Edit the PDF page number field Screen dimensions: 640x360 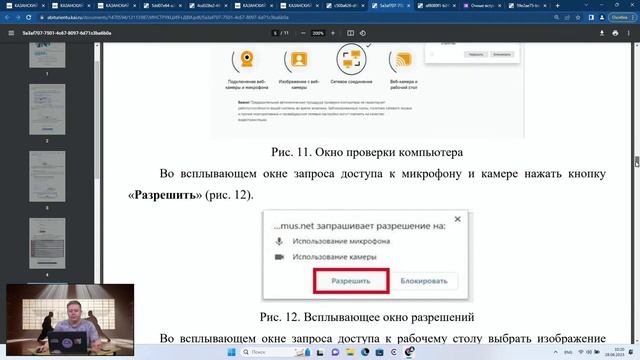click(275, 33)
